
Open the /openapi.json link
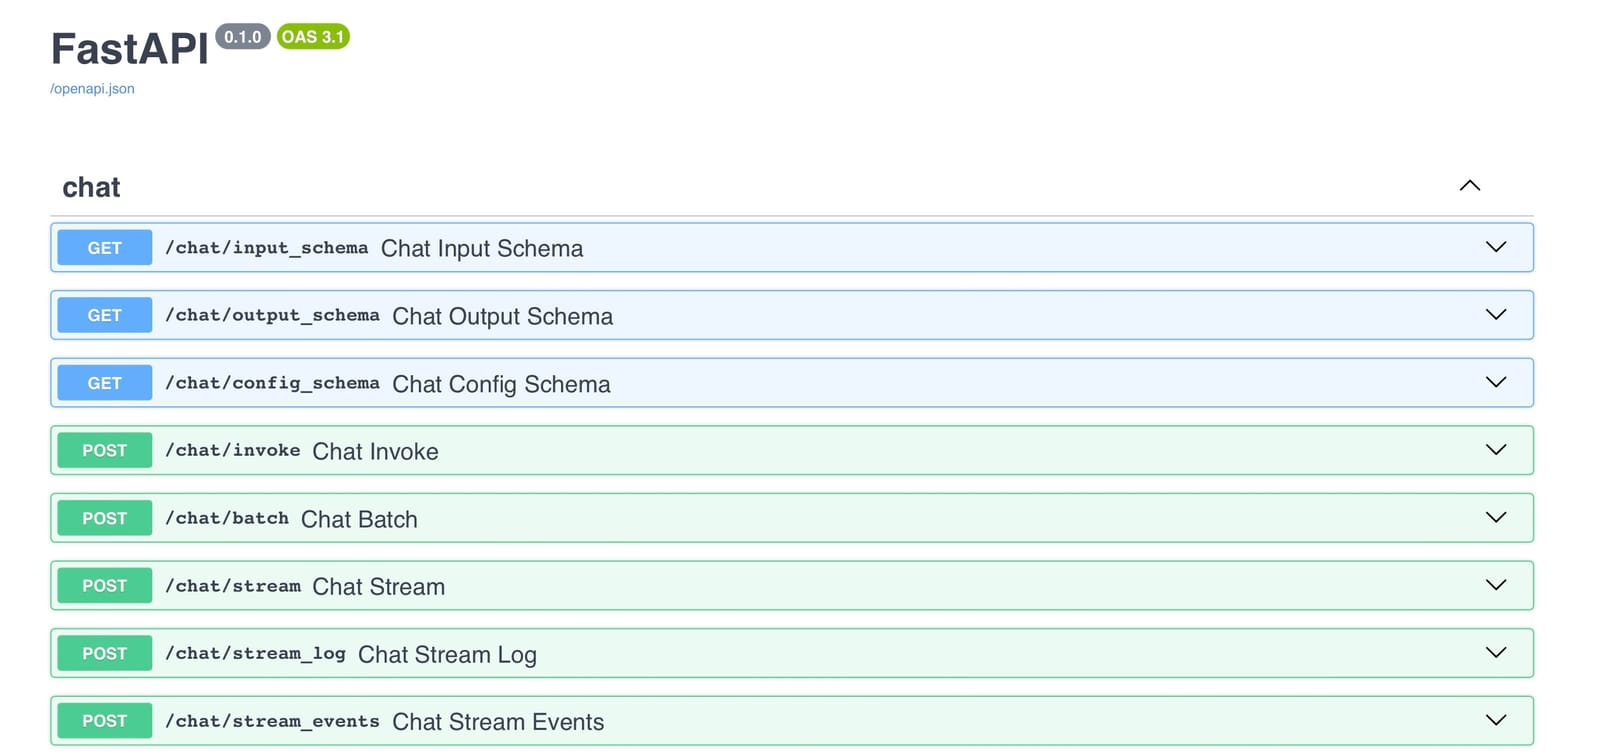[x=92, y=89]
